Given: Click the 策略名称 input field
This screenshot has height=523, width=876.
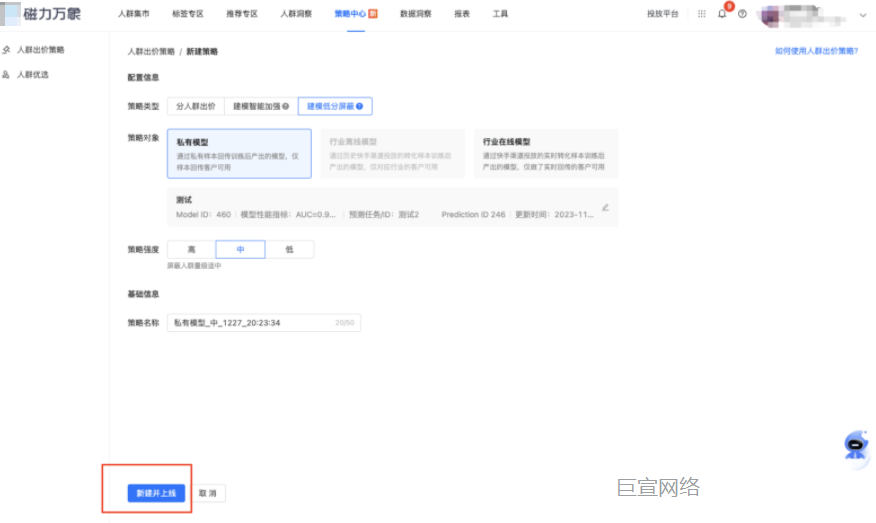Looking at the screenshot, I should click(264, 322).
